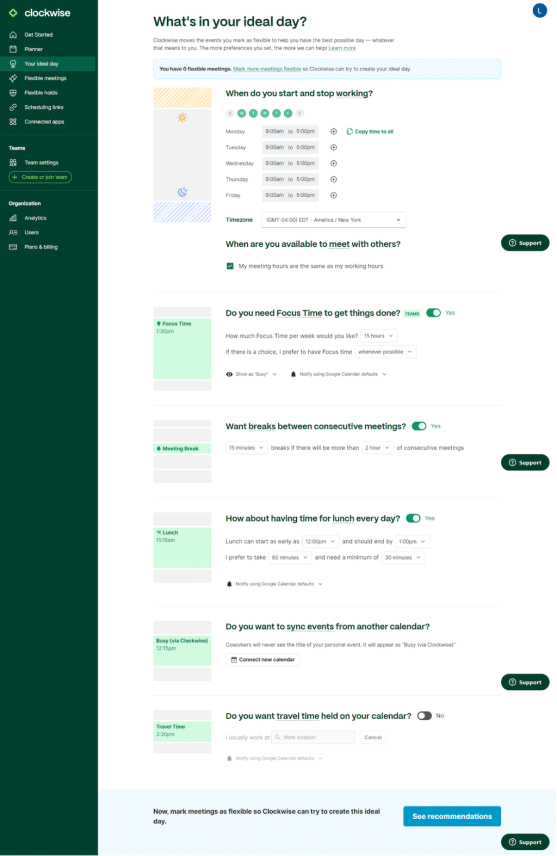557x856 pixels.
Task: Click the Clockwise logo
Action: tap(39, 13)
